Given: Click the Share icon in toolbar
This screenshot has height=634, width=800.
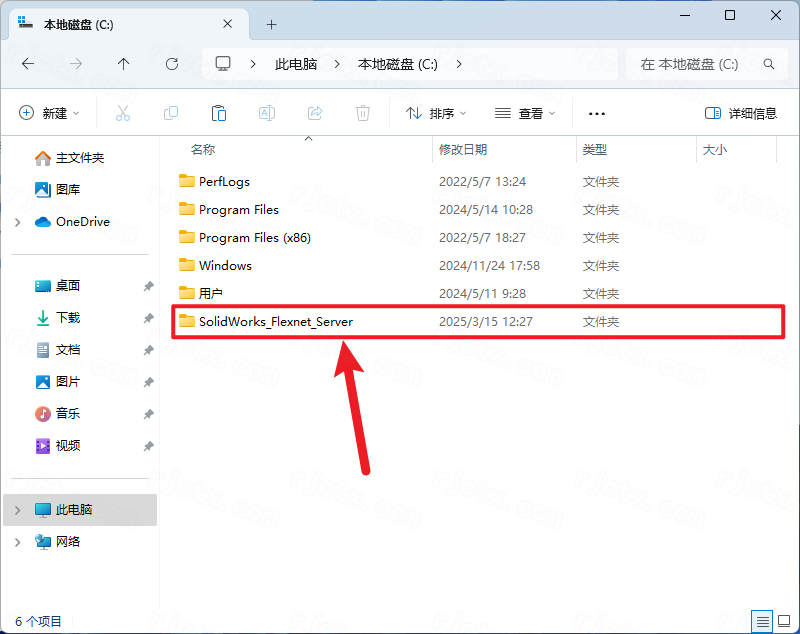Looking at the screenshot, I should [315, 114].
